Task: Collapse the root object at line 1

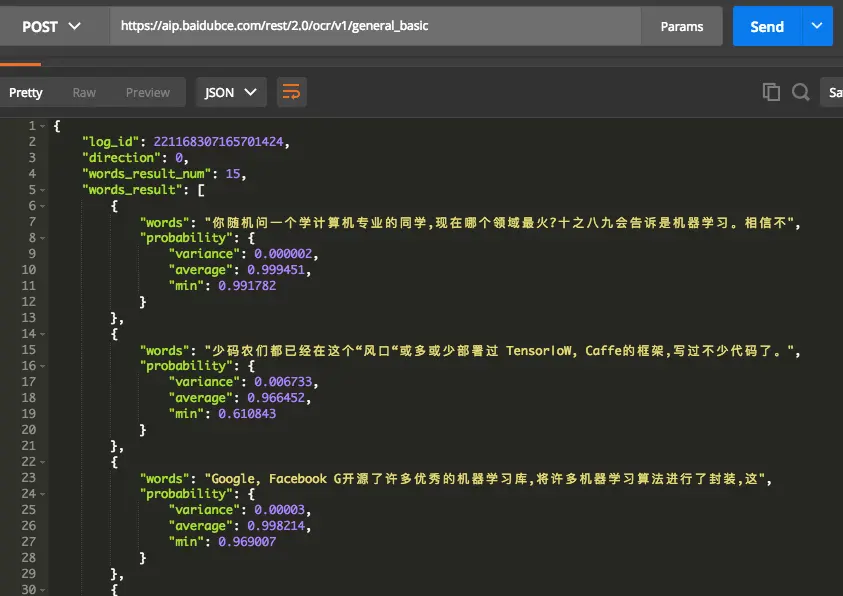Action: [43, 126]
